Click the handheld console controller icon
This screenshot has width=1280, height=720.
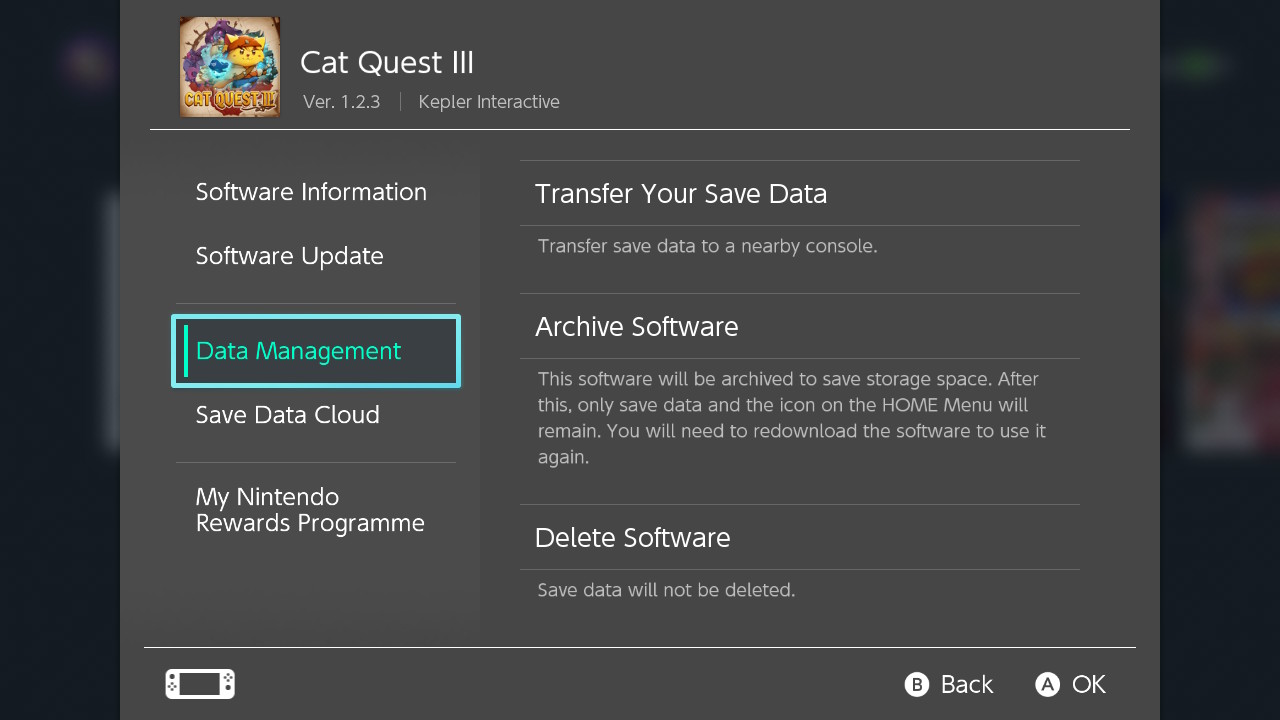200,684
